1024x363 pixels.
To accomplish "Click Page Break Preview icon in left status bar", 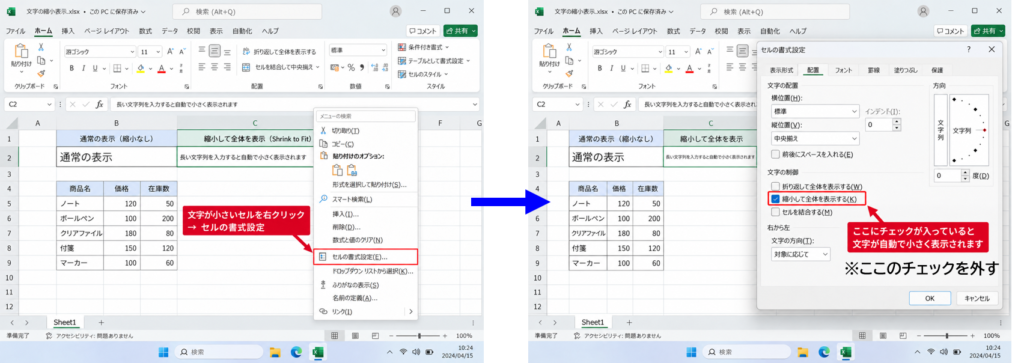I will (x=375, y=336).
